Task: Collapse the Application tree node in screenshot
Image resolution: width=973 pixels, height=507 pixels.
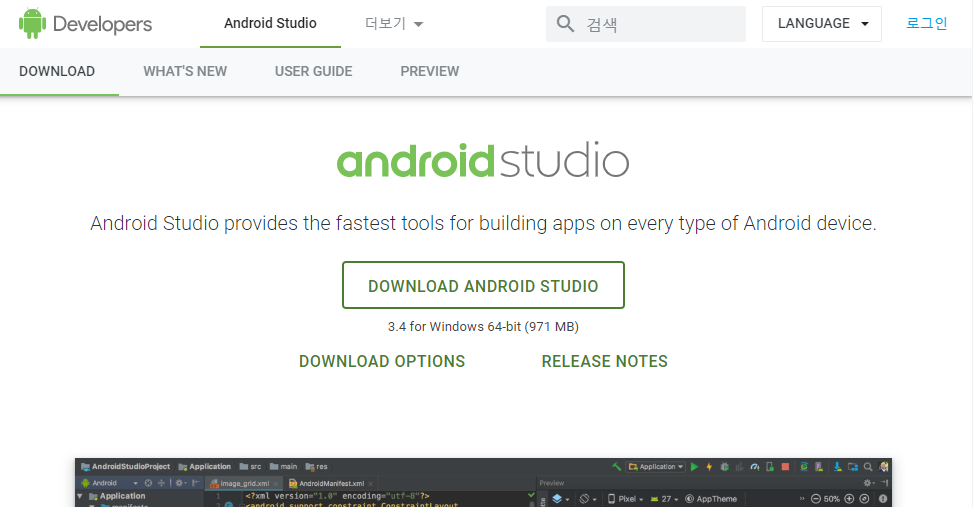Action: pos(79,496)
